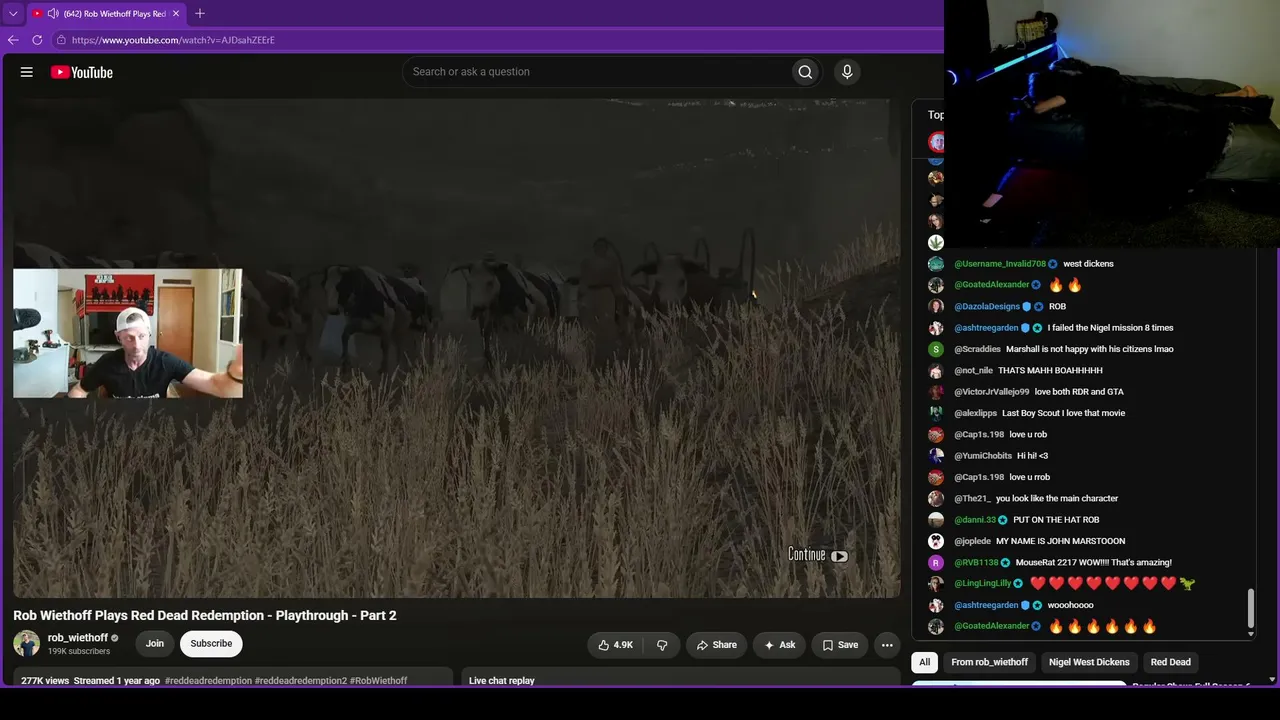Screen dimensions: 1280x720
Task: Click @Scraddies username in chat
Action: pos(977,349)
